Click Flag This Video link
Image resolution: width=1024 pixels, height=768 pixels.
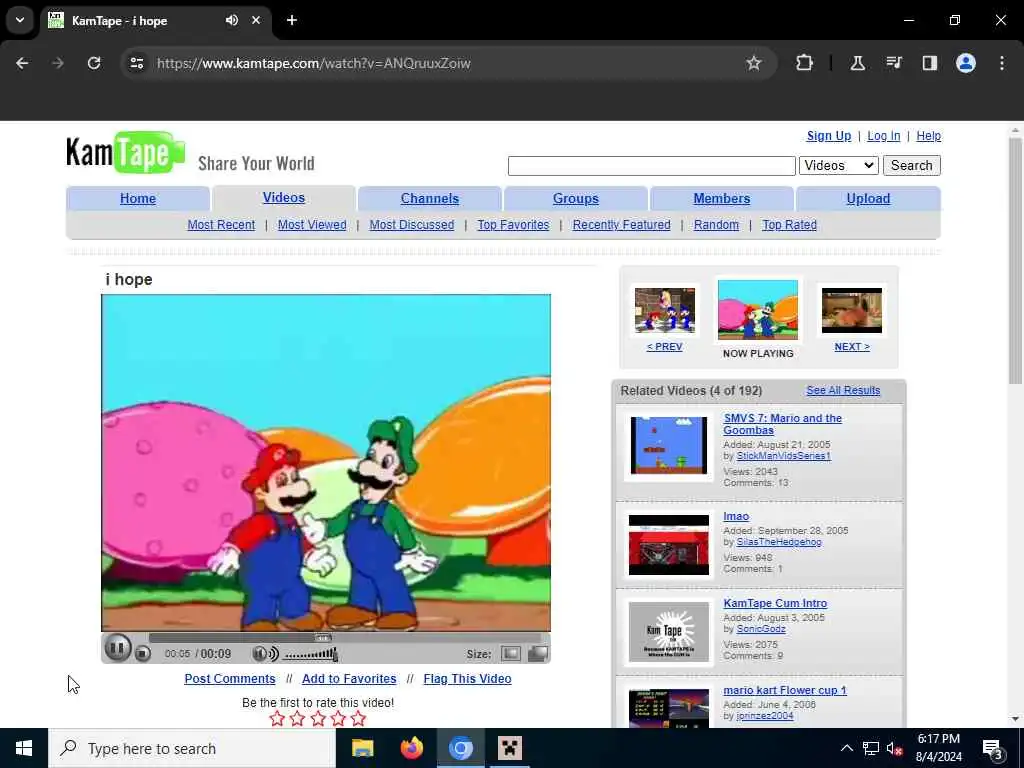pos(467,679)
